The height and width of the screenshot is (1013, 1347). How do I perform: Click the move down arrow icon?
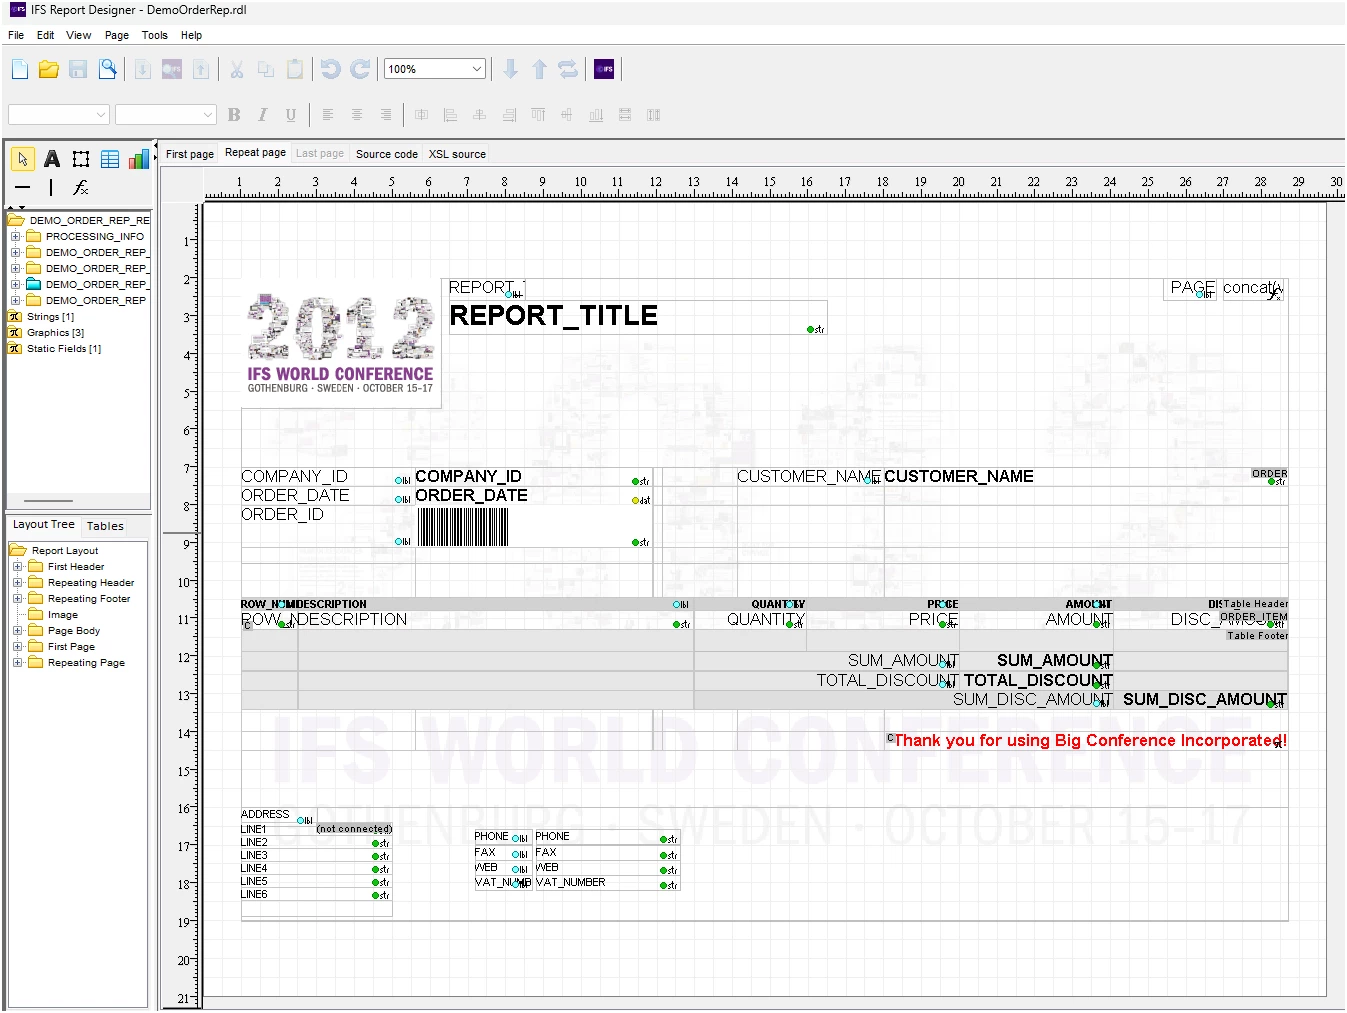tap(510, 69)
